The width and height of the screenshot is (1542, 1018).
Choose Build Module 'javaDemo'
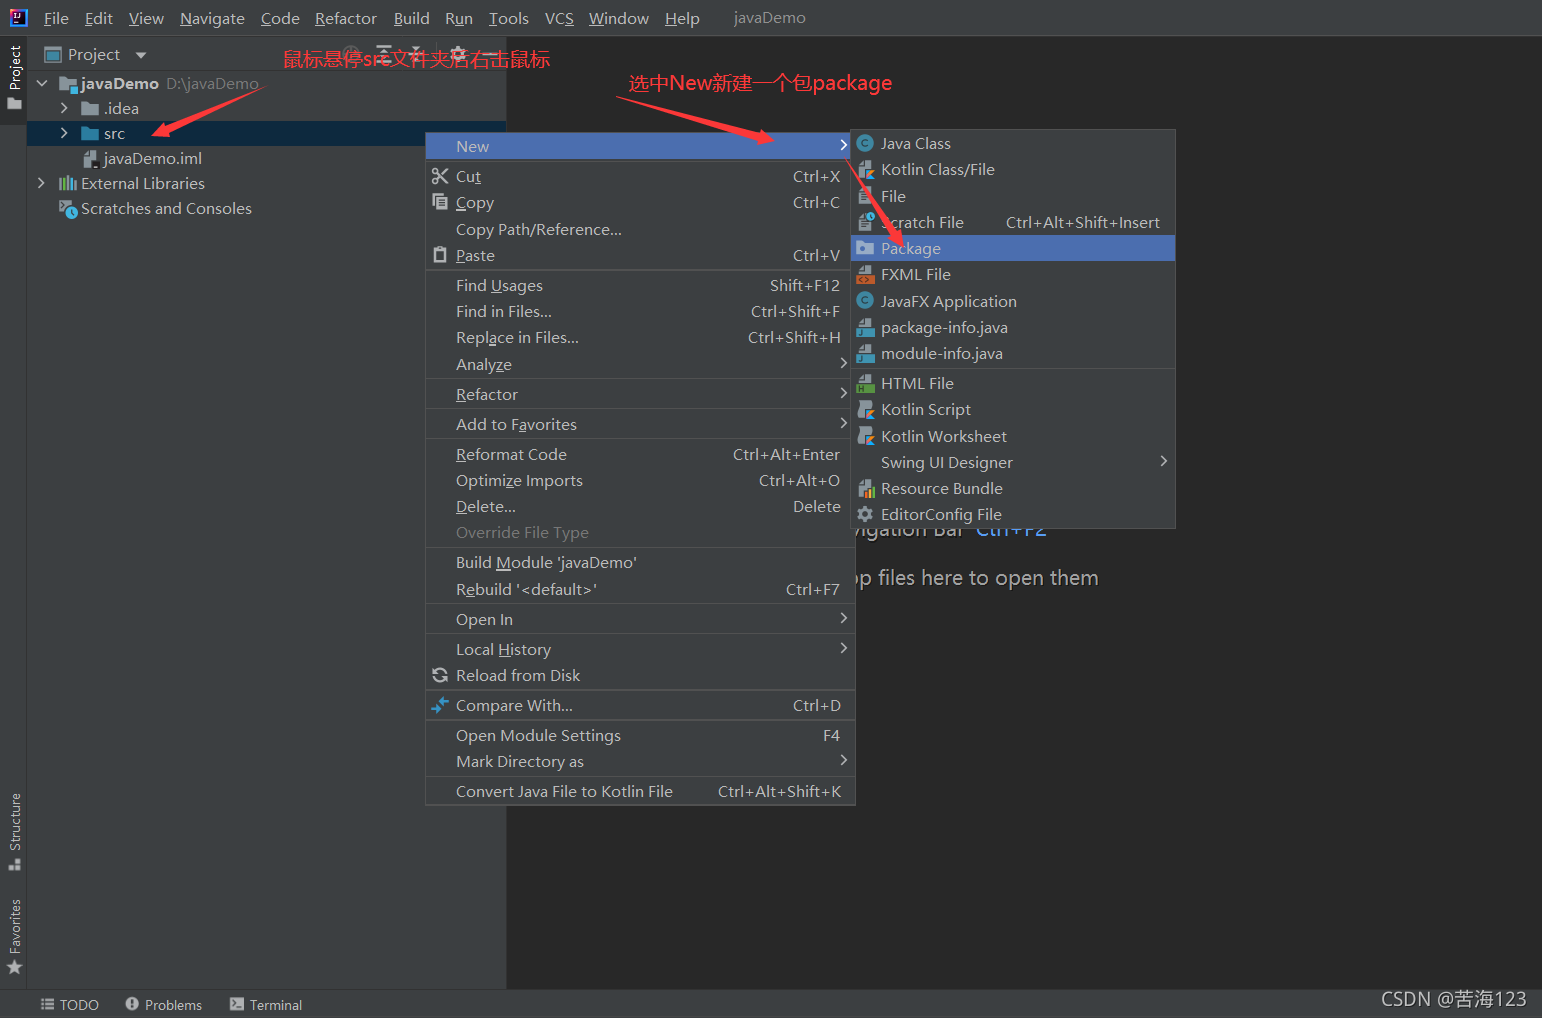click(640, 563)
